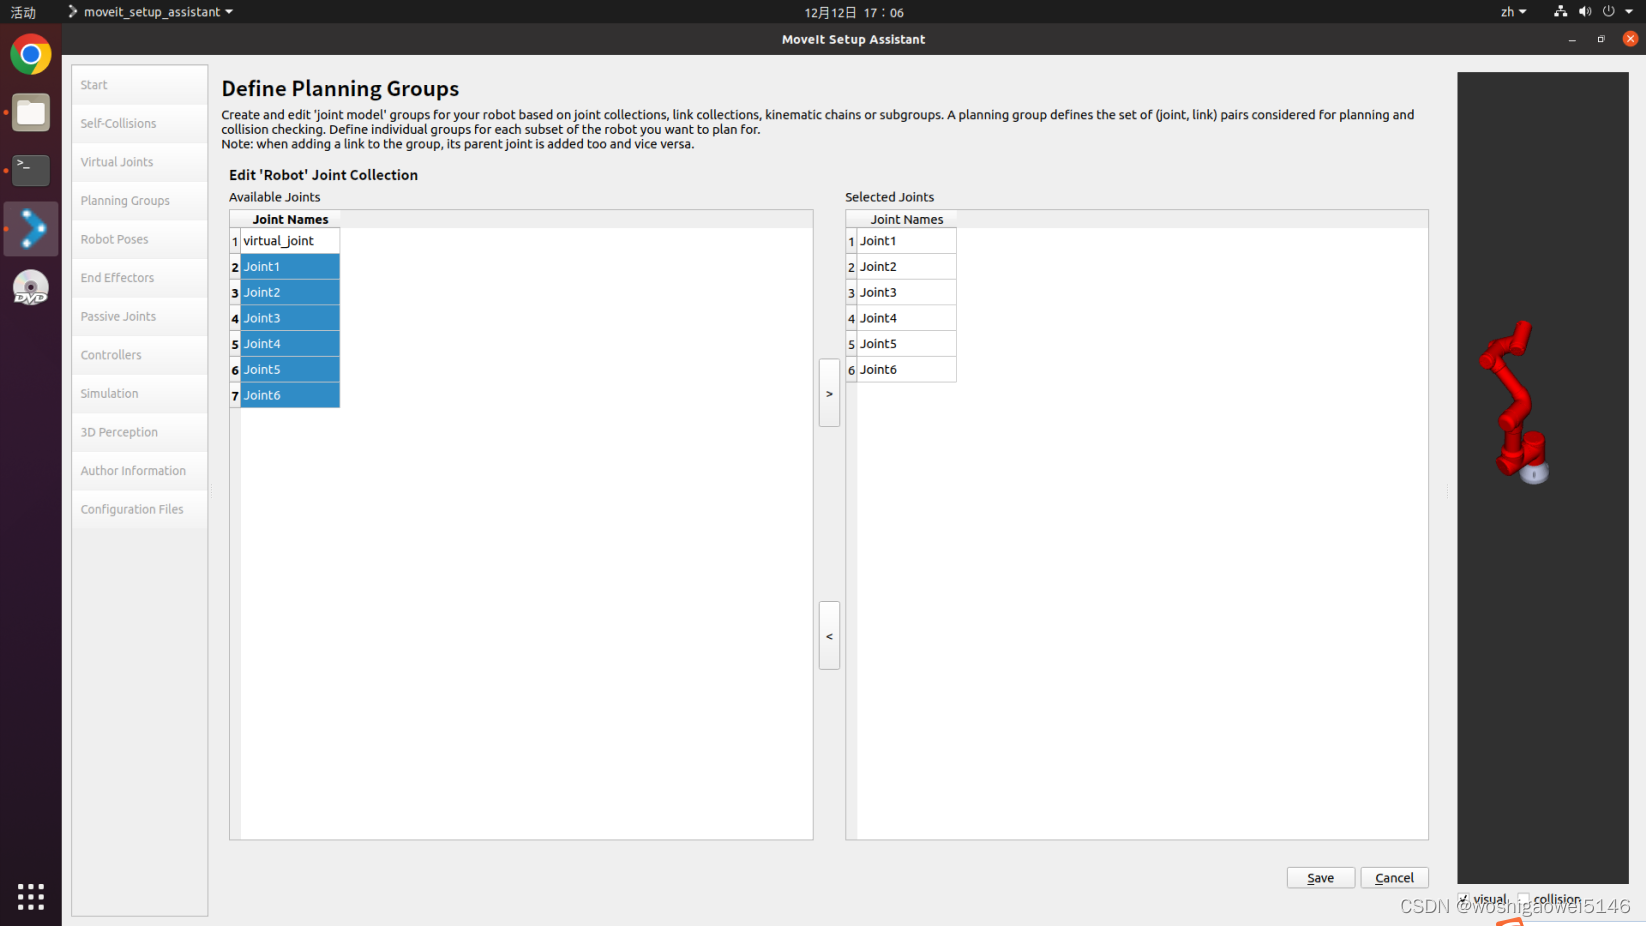Save the Robot joint collection

(x=1320, y=877)
